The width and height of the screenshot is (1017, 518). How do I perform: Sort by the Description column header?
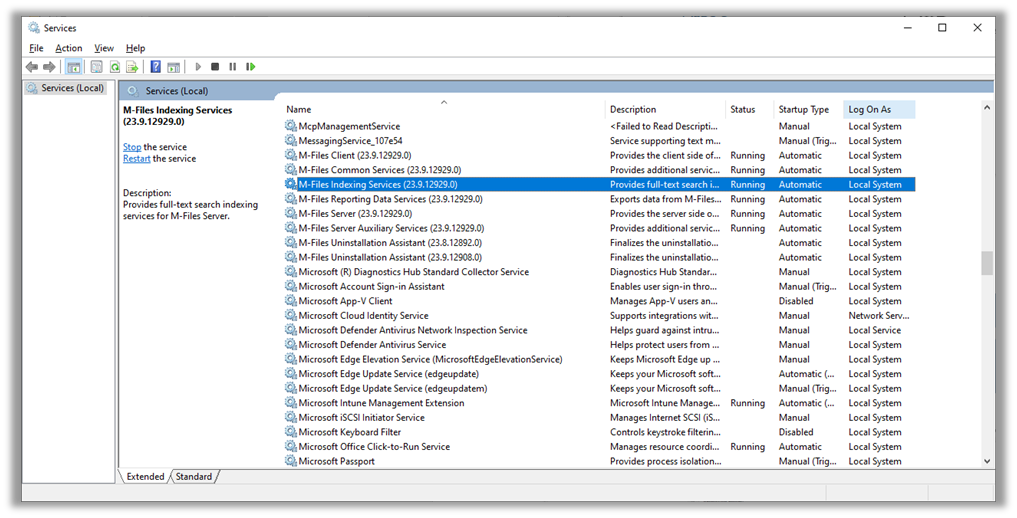coord(665,110)
